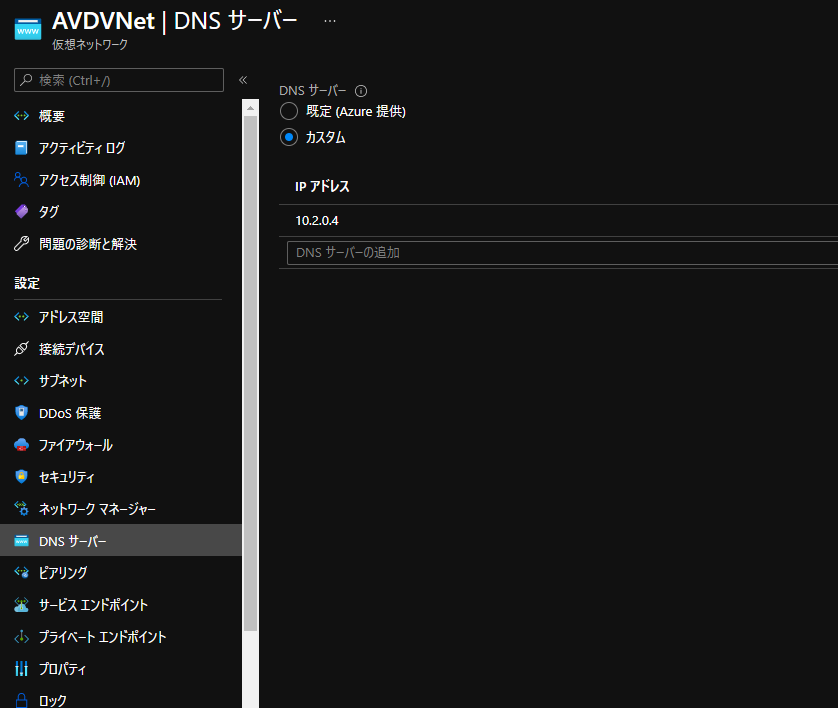The height and width of the screenshot is (708, 838).
Task: Open サービス エンドポイント settings entry
Action: pyautogui.click(x=94, y=605)
